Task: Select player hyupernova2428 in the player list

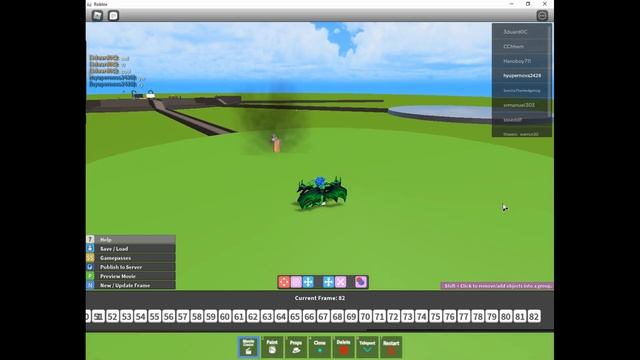Action: pyautogui.click(x=522, y=76)
